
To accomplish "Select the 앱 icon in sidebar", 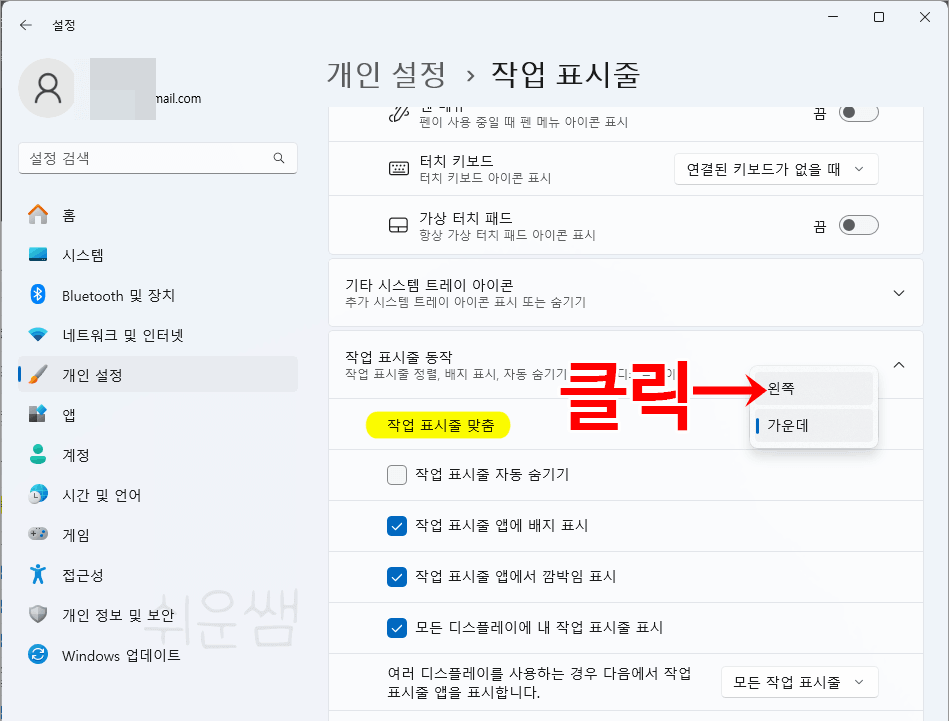I will coord(38,415).
